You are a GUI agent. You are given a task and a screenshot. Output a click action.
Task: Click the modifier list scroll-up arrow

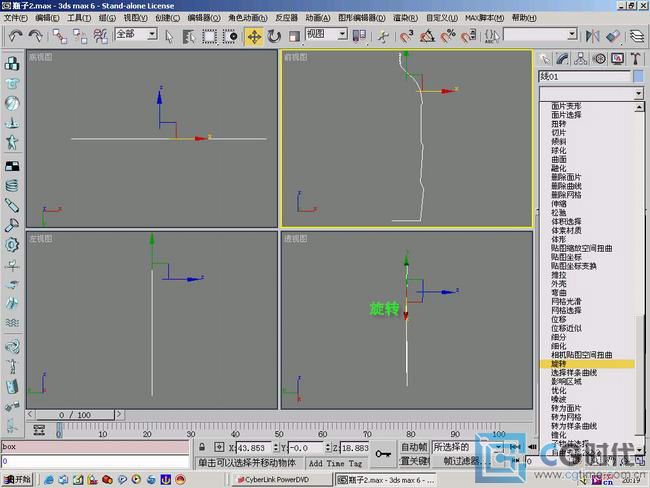639,107
